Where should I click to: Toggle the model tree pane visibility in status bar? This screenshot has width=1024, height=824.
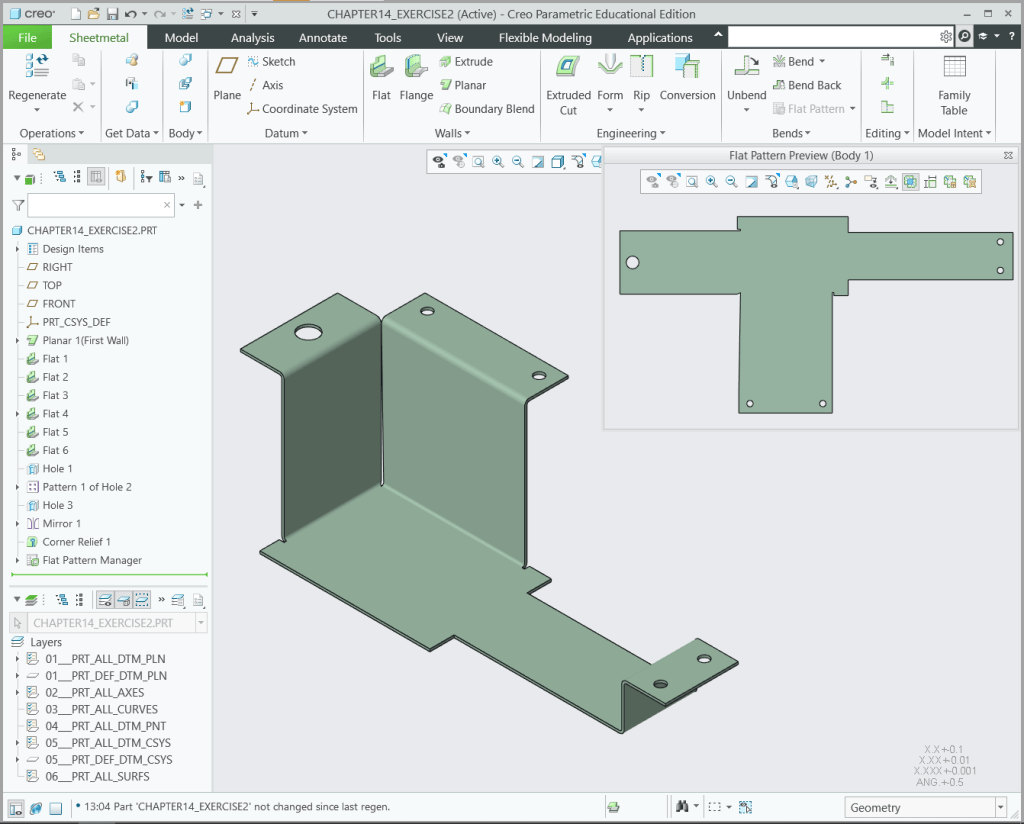tap(16, 808)
